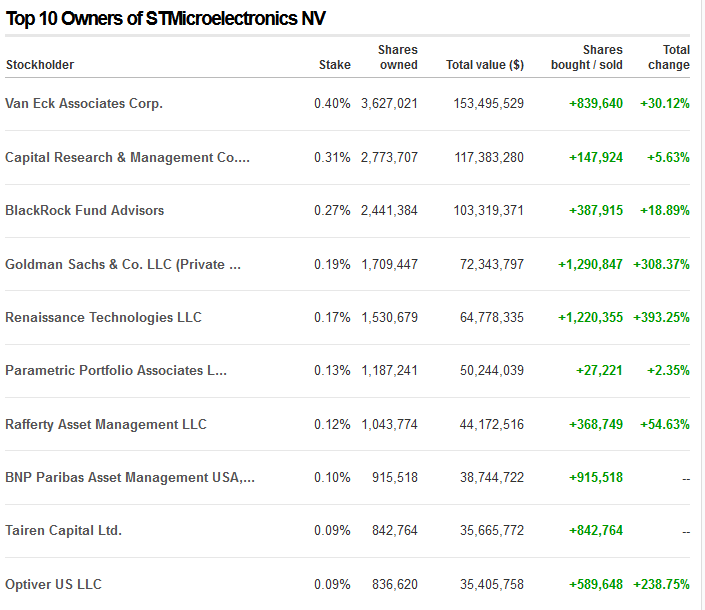Select shares bought value +387,915

pos(596,210)
